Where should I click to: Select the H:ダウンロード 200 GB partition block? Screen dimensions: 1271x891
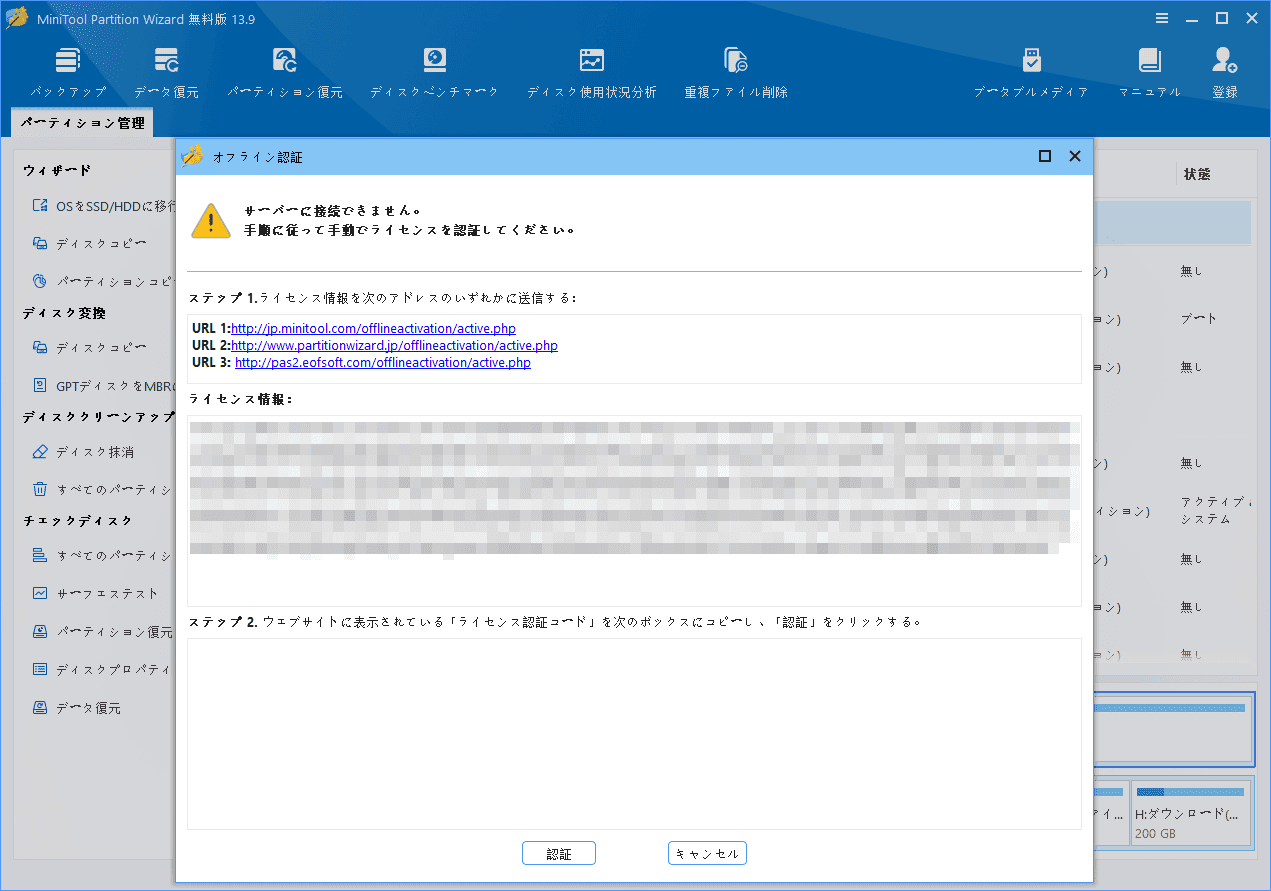point(1191,814)
